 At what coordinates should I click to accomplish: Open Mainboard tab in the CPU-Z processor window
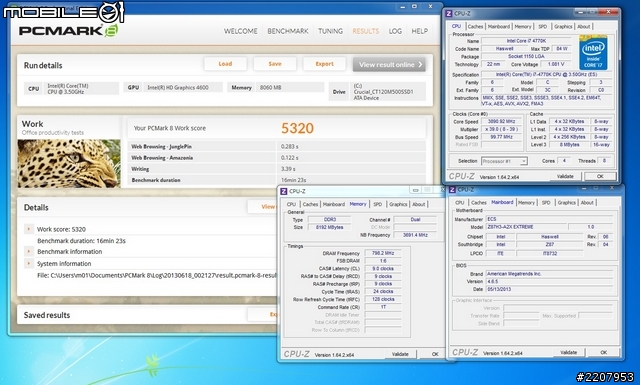tap(498, 27)
